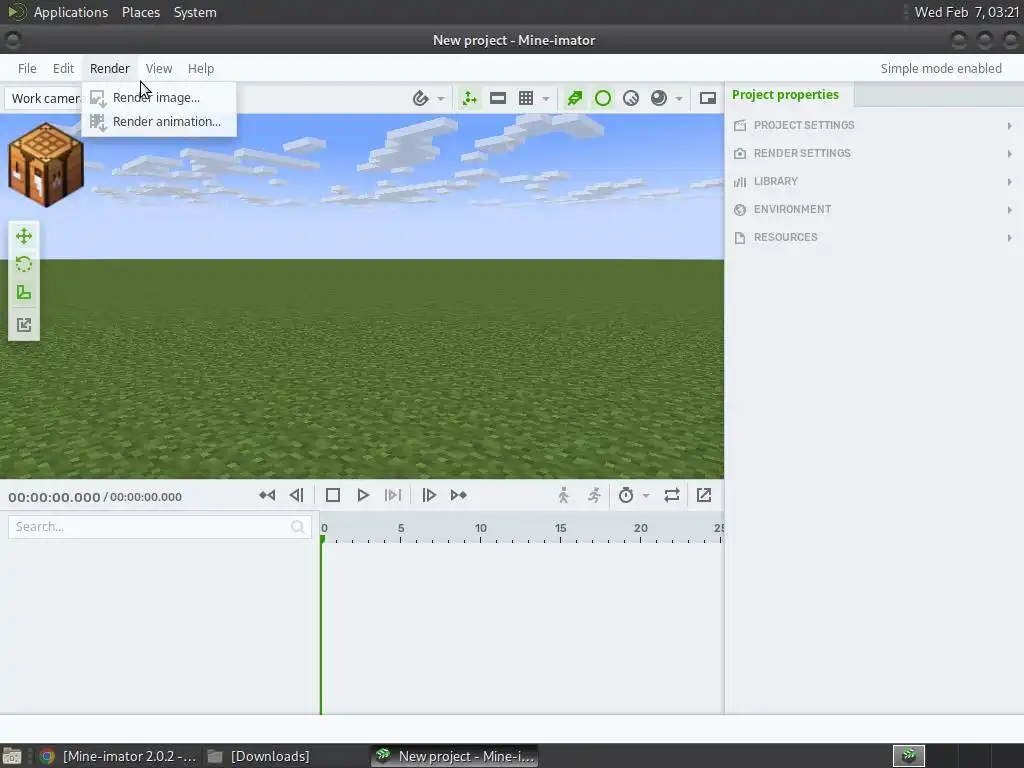
Task: Switch to Downloads taskbar window
Action: (x=259, y=756)
